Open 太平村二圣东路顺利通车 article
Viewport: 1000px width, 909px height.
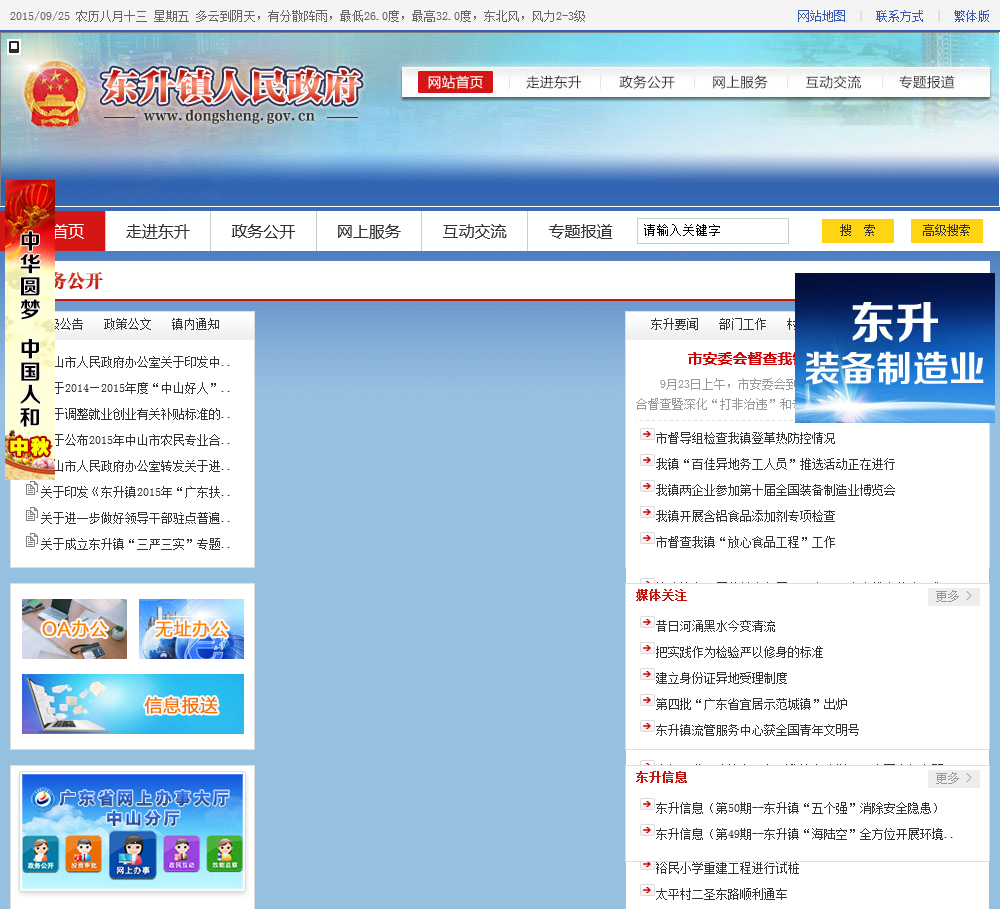(721, 894)
